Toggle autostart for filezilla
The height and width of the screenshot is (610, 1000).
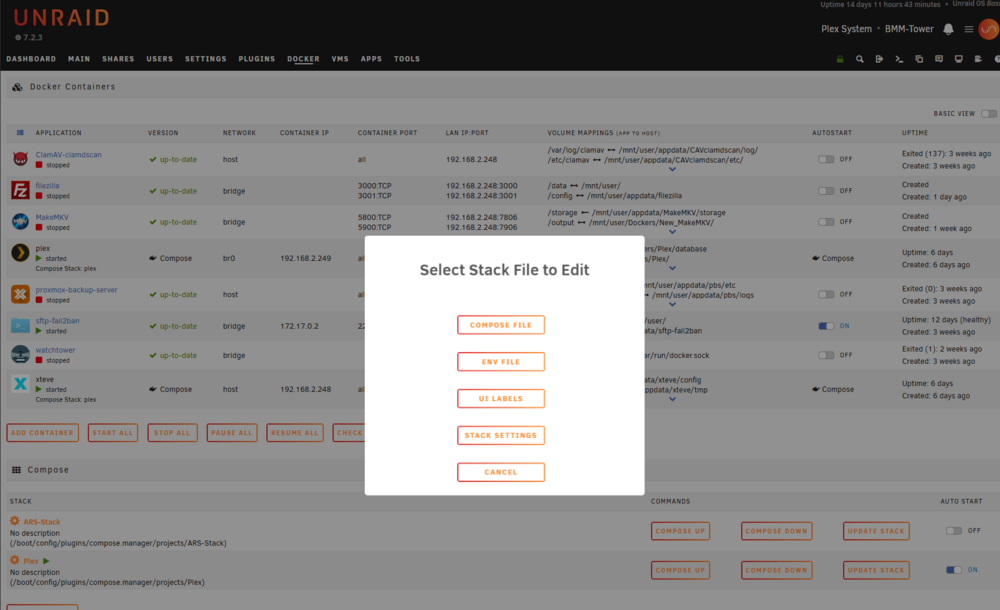coord(826,191)
